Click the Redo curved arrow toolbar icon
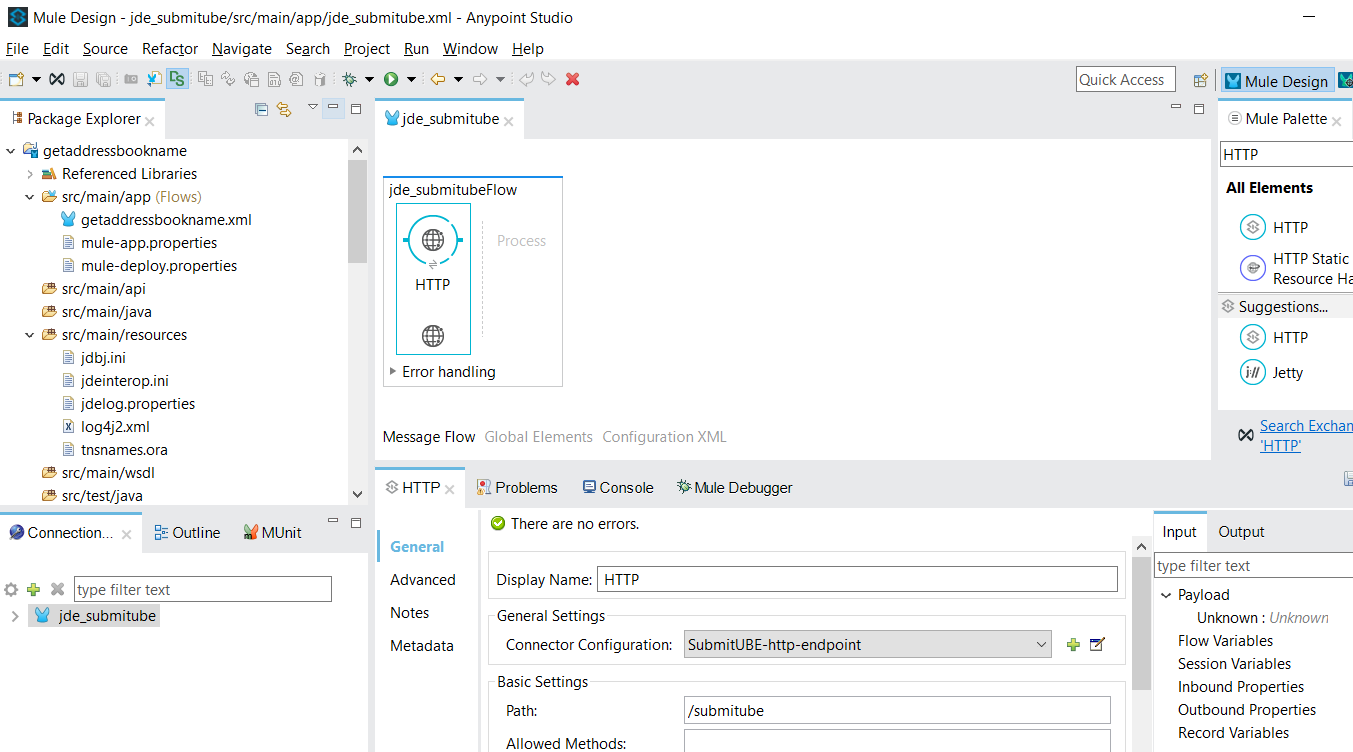 548,79
